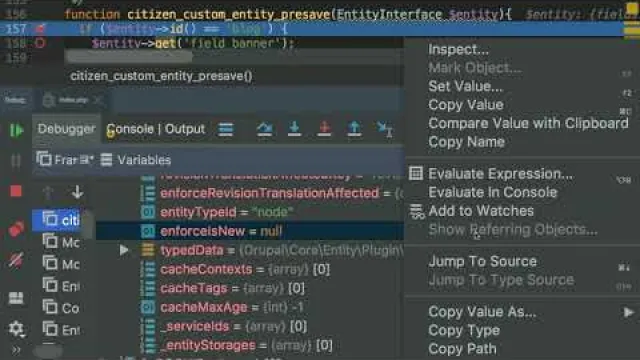
Task: Stop debugging with the red square icon
Action: [16, 191]
